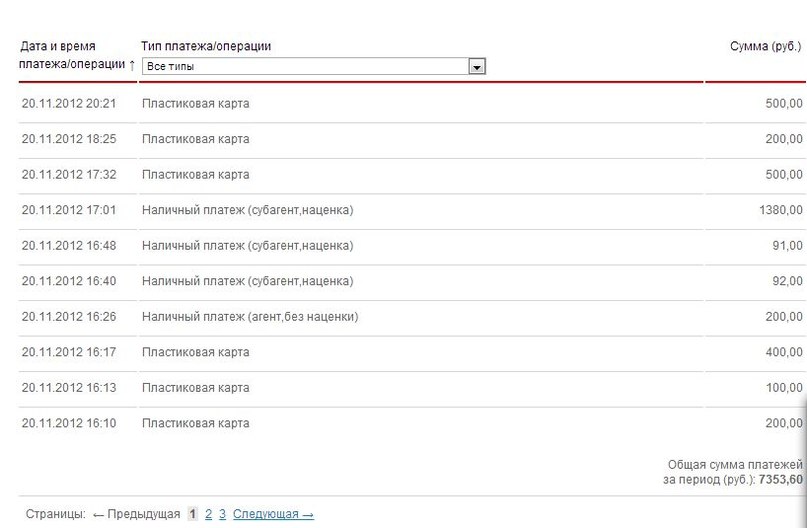Select the 20.11.2012 20:21 payment row
The height and width of the screenshot is (528, 807).
pos(412,103)
